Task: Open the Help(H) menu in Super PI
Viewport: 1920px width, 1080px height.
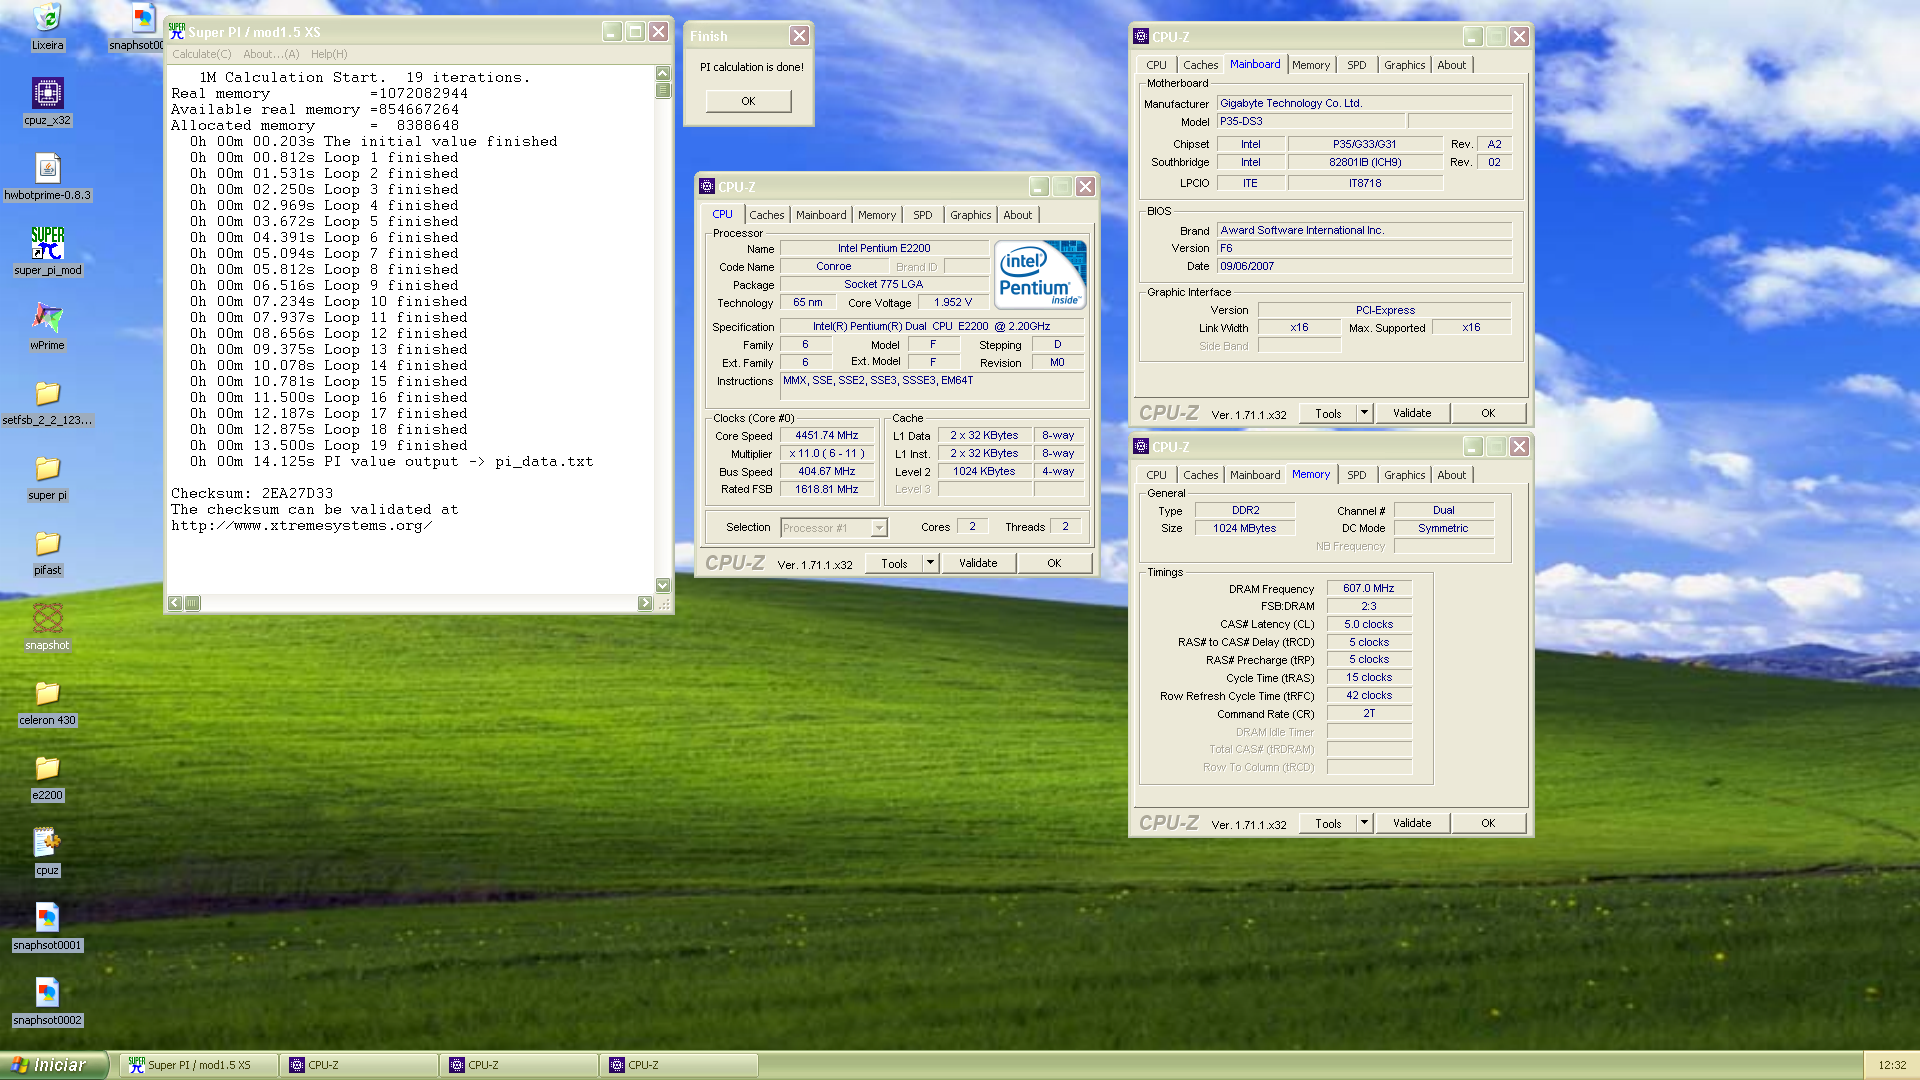Action: coord(329,54)
